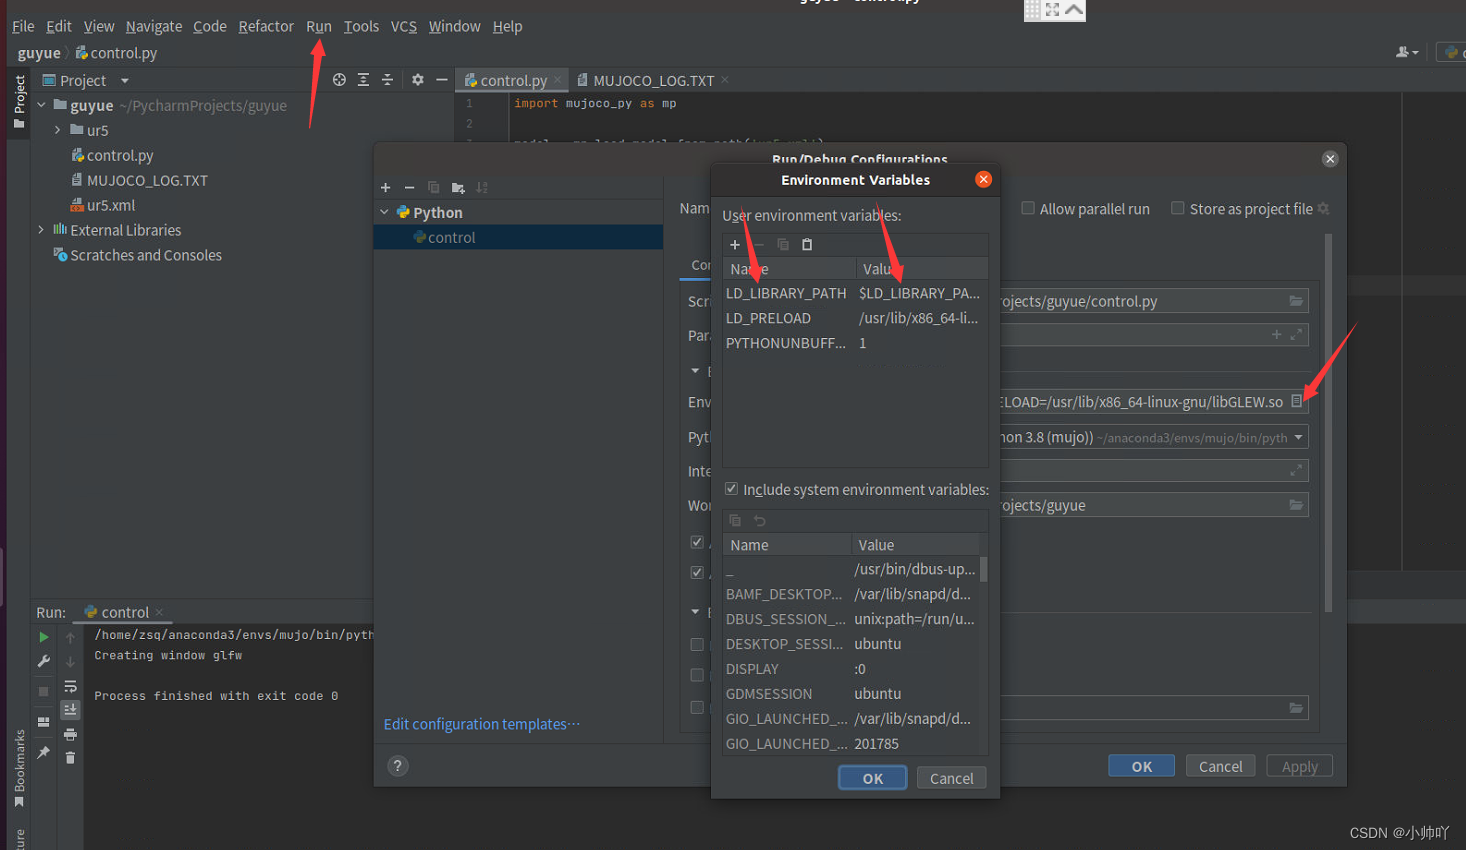The width and height of the screenshot is (1466, 850).
Task: Open the Tools menu
Action: [361, 26]
